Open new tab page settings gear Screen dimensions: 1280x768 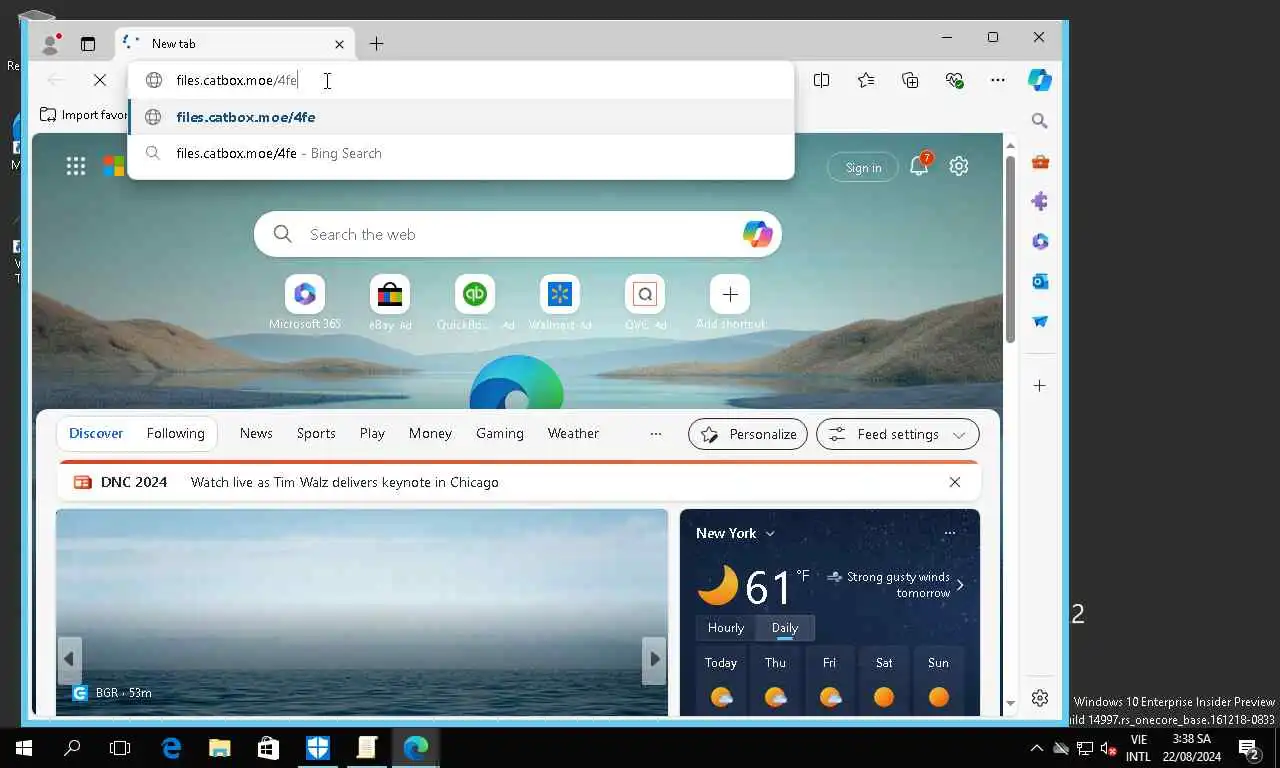(959, 166)
